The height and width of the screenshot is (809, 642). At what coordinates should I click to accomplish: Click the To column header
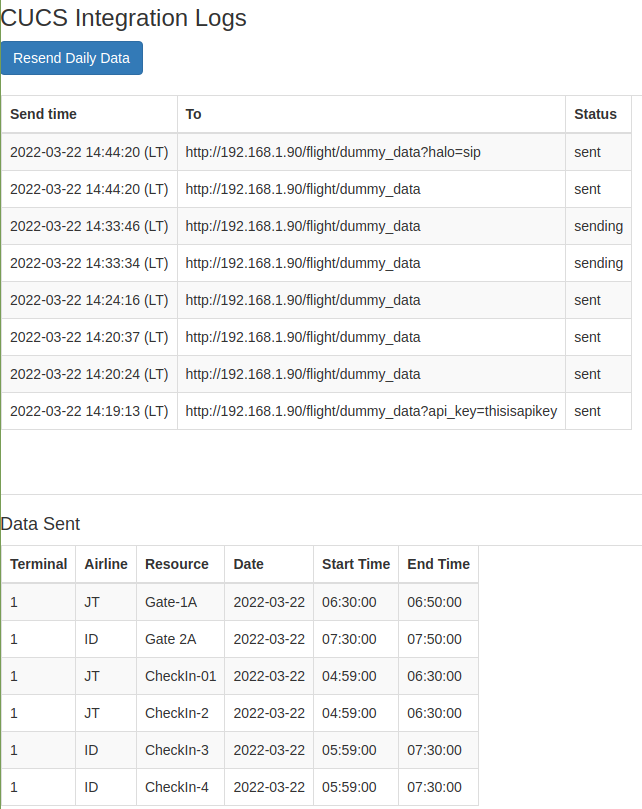192,114
